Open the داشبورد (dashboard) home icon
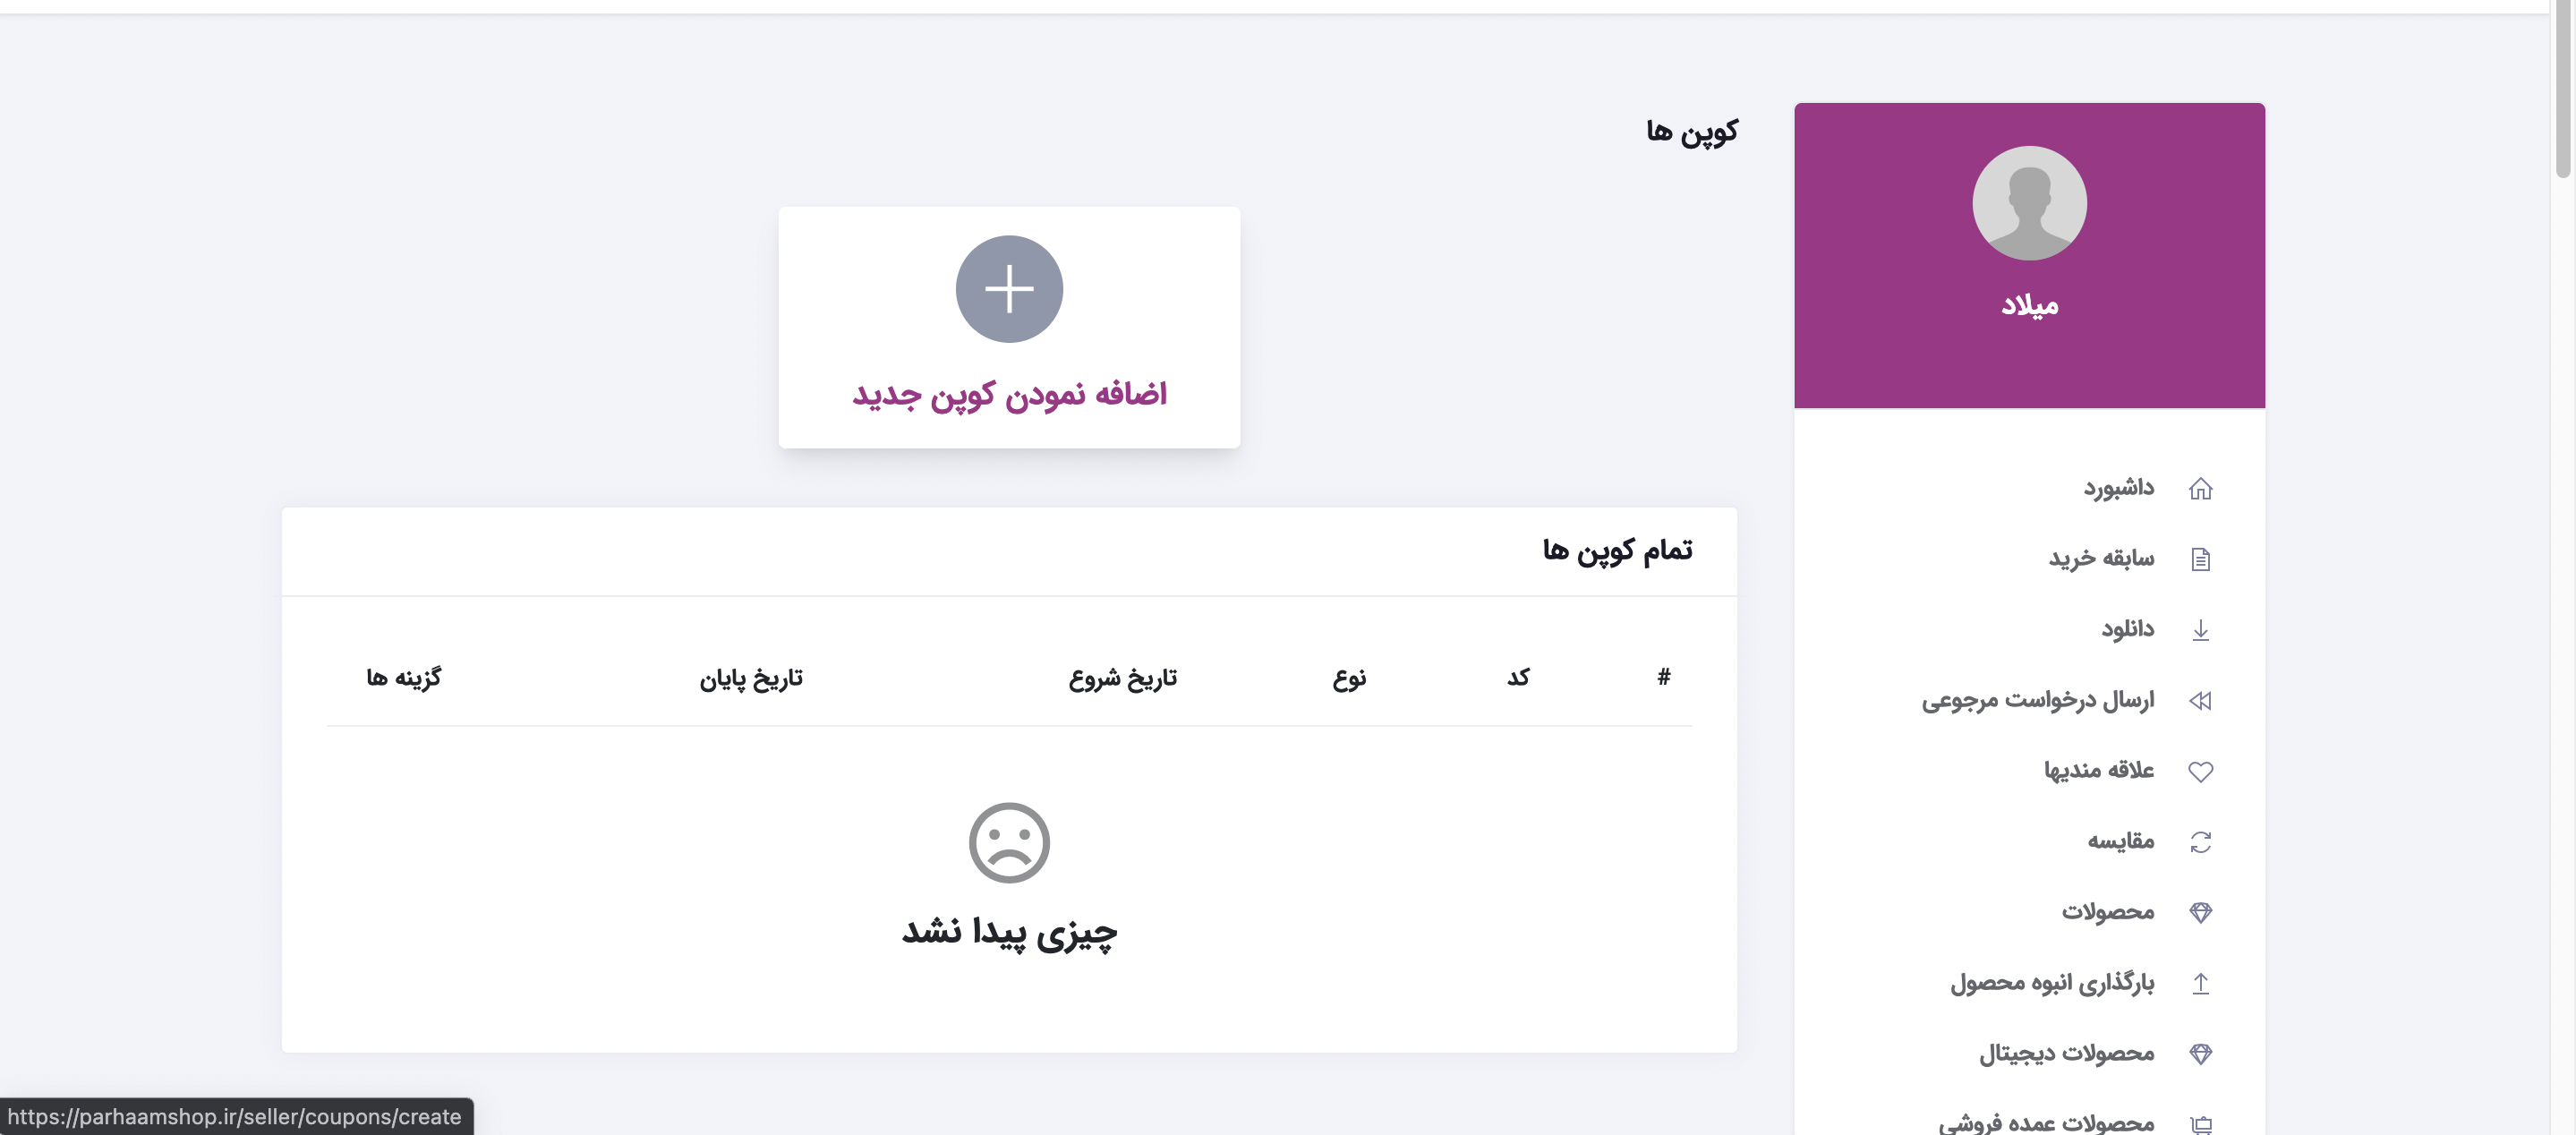 2203,488
